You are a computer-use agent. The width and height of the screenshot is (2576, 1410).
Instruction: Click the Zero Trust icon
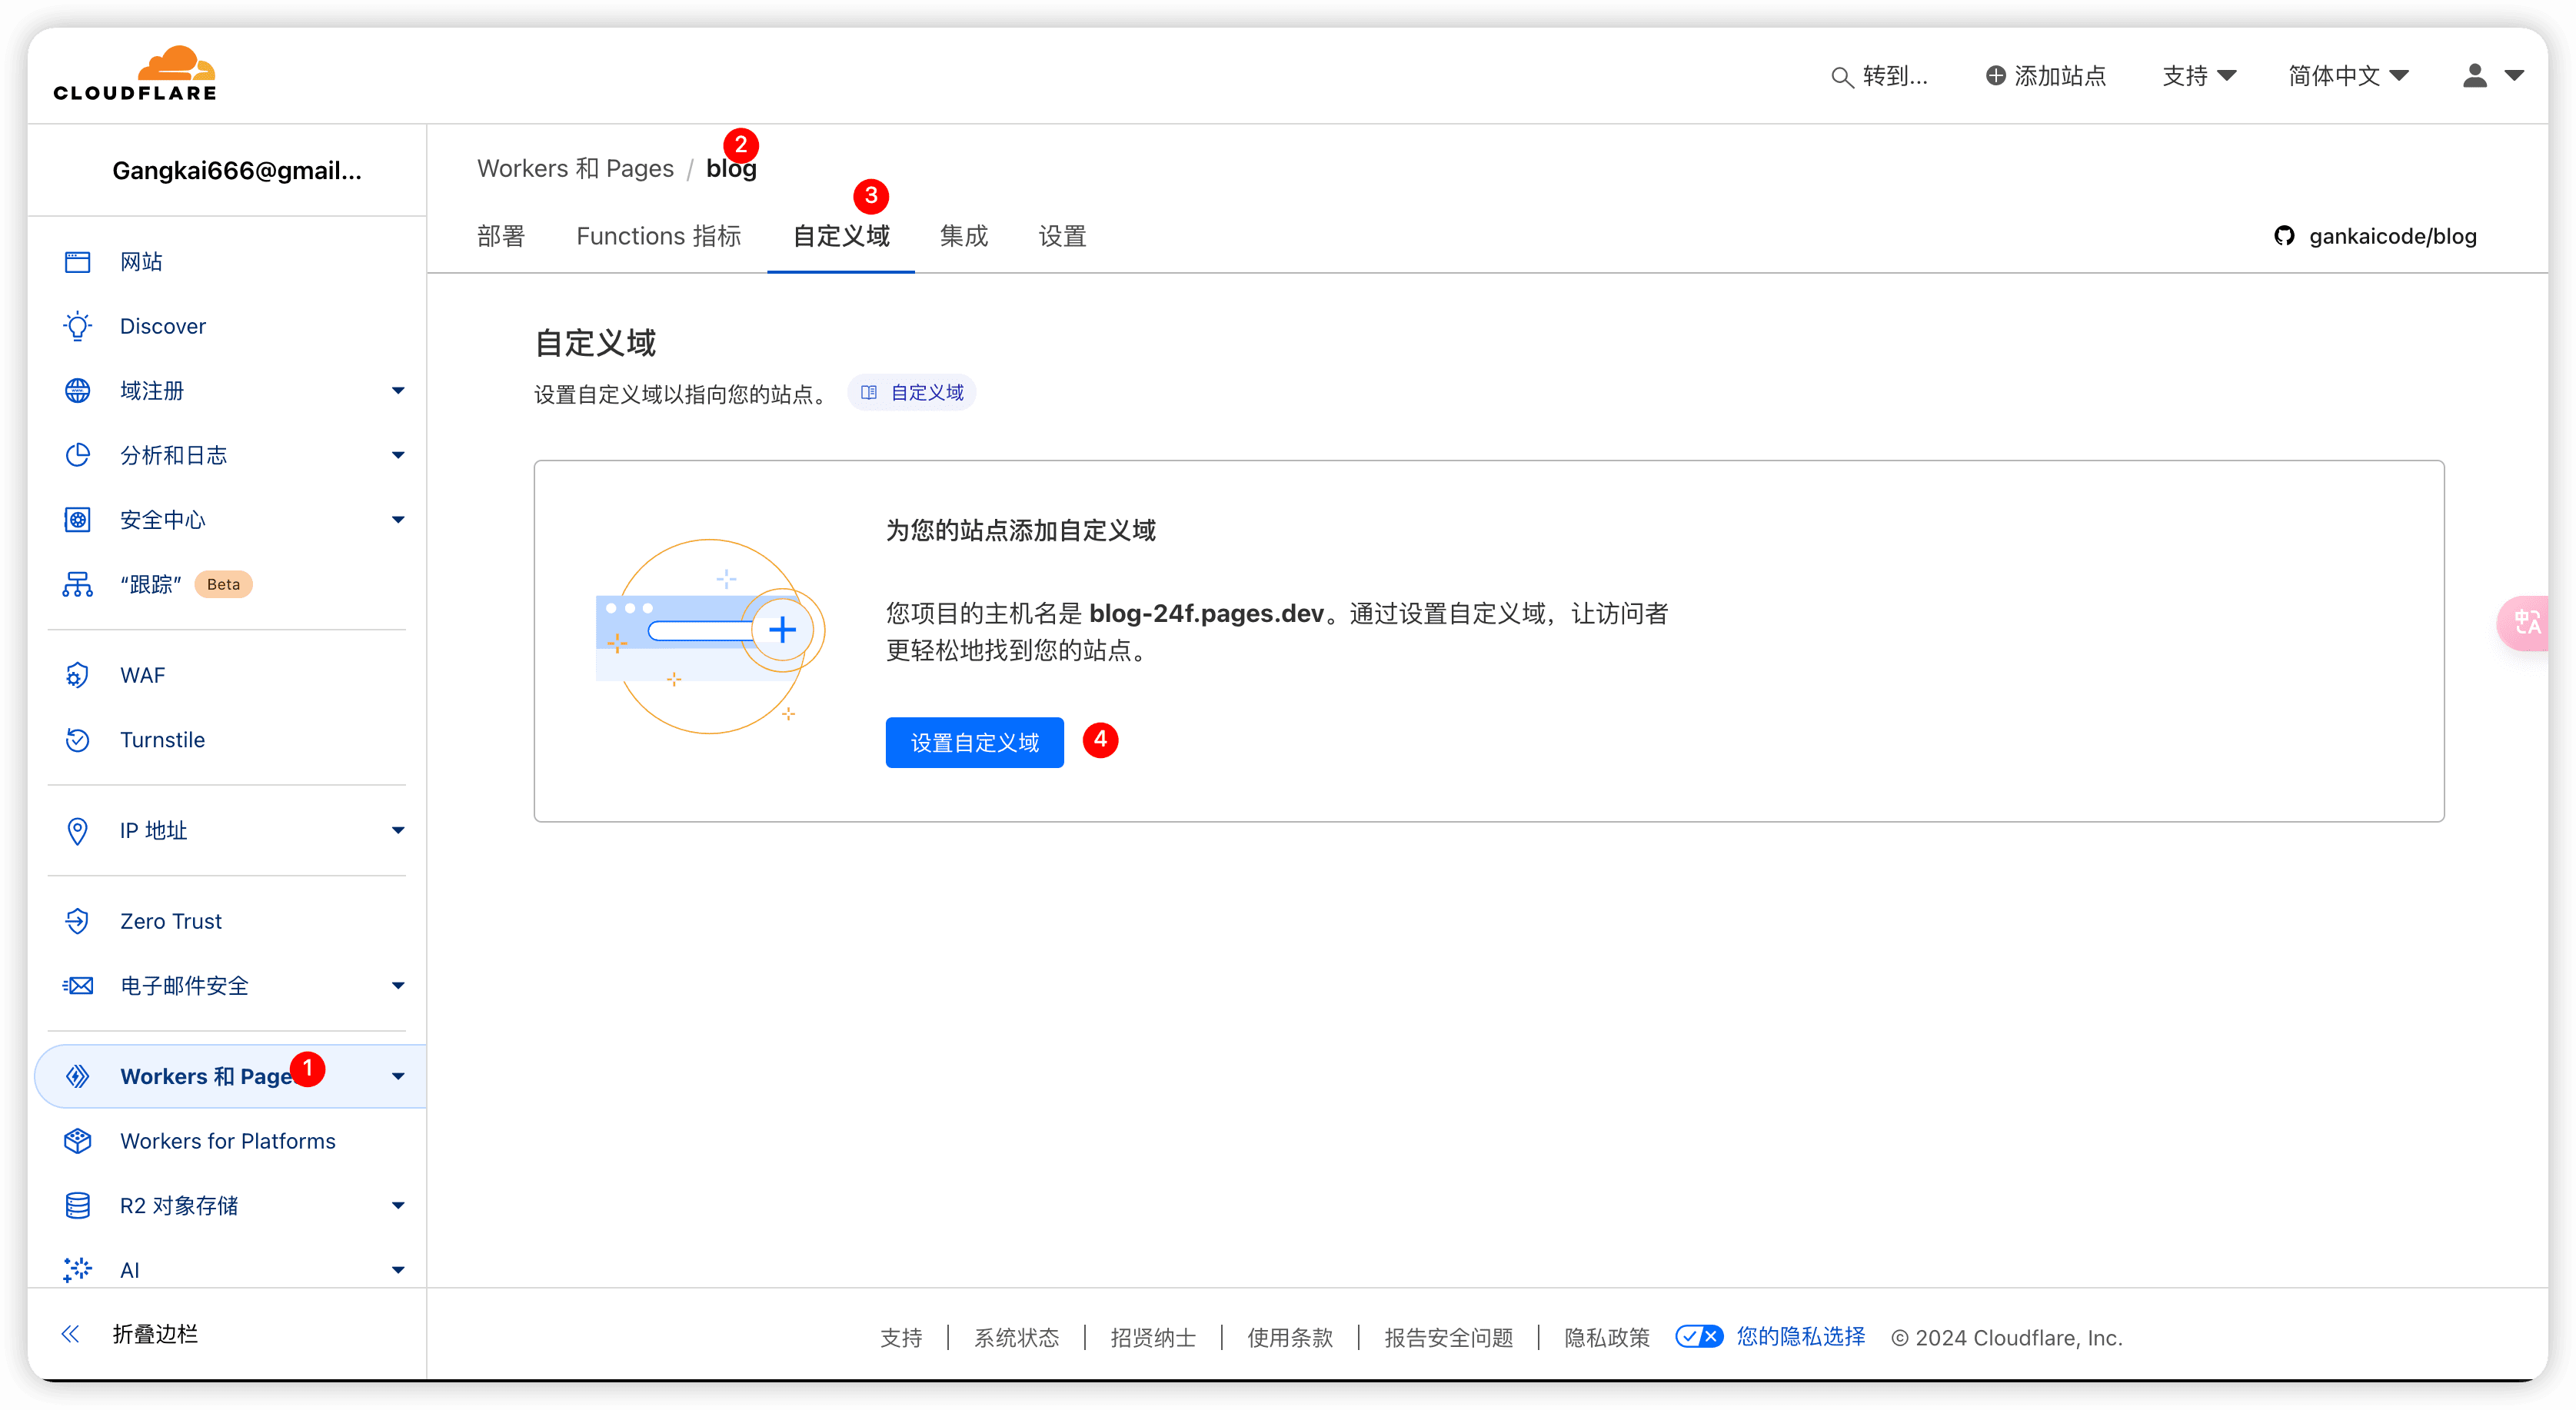click(x=80, y=920)
